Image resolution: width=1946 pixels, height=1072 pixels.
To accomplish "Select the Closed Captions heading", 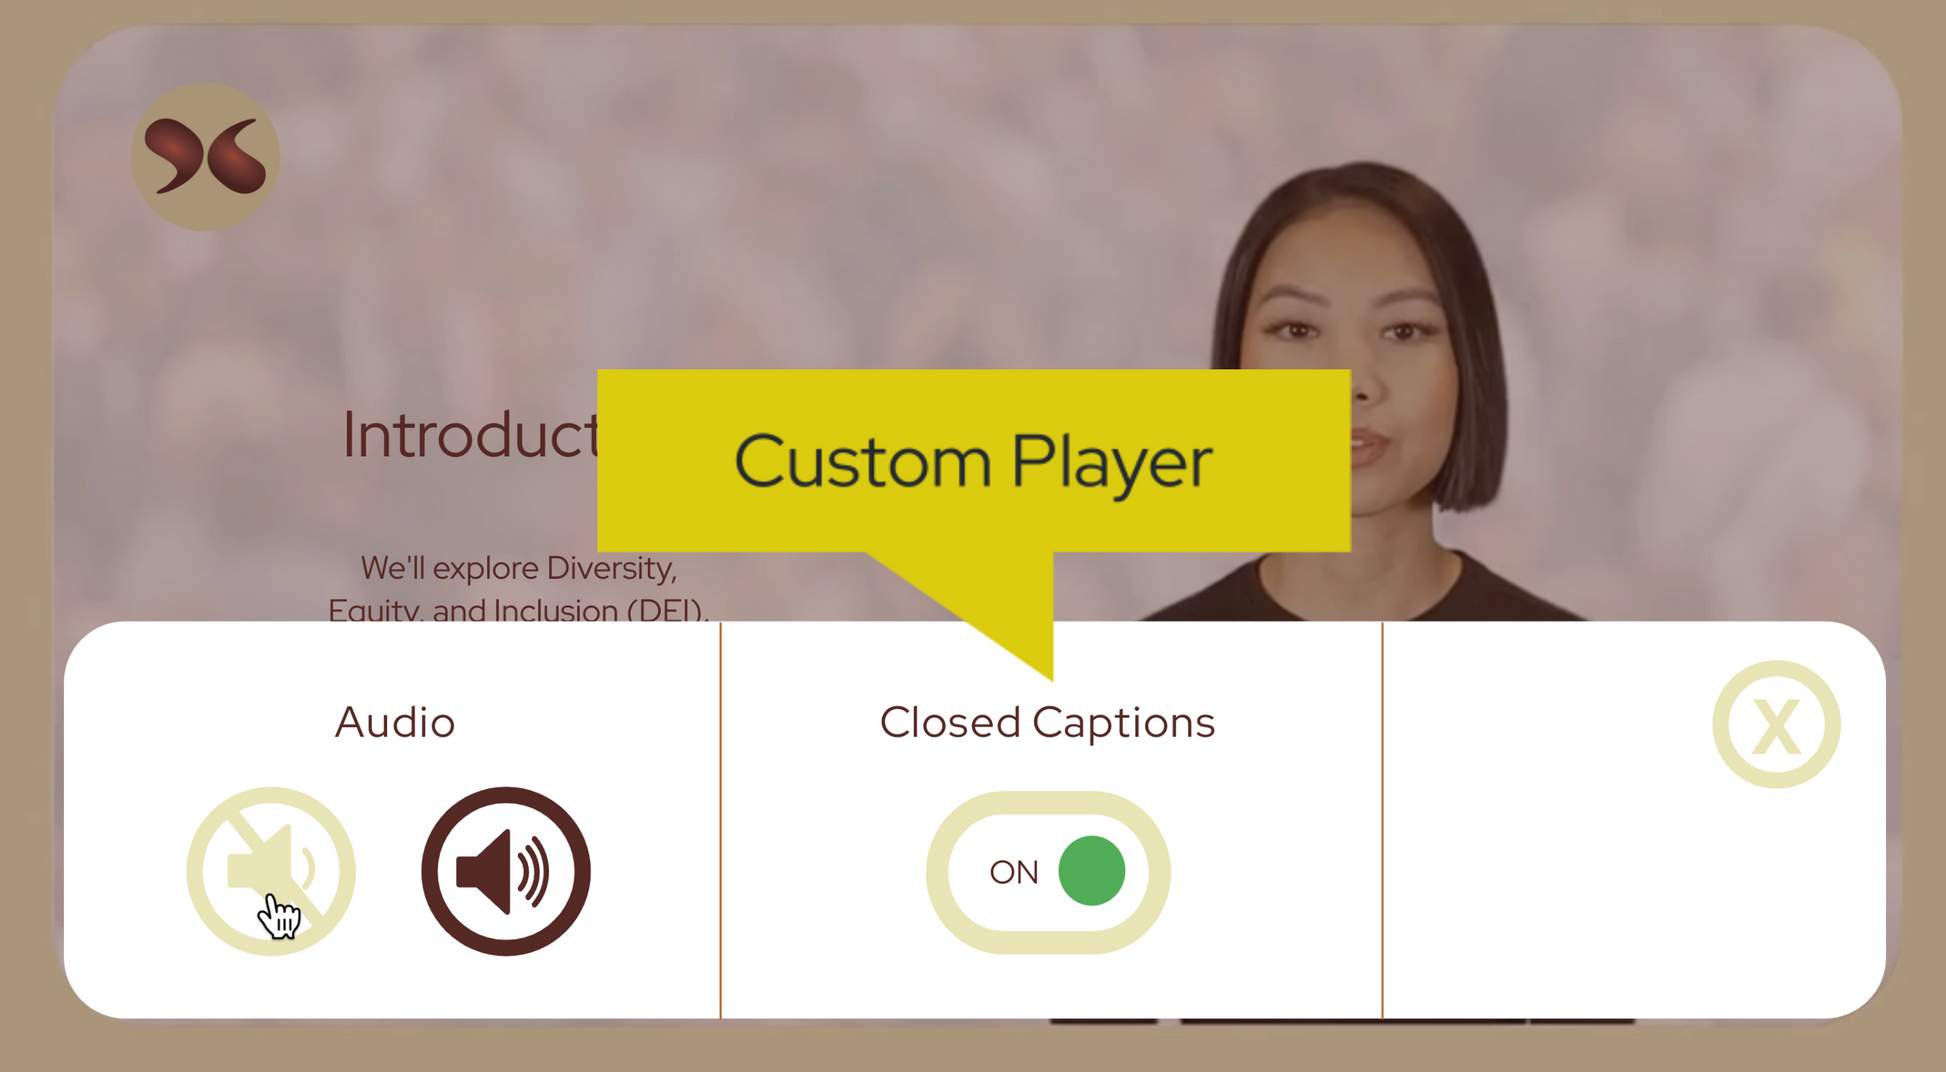I will (x=1047, y=723).
